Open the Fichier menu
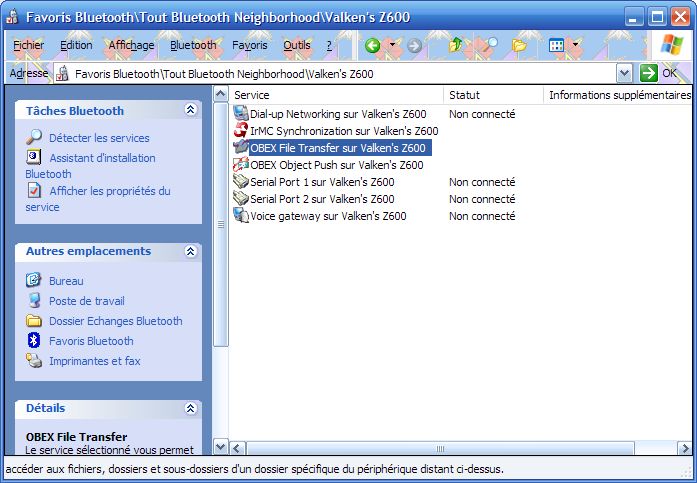 click(28, 45)
